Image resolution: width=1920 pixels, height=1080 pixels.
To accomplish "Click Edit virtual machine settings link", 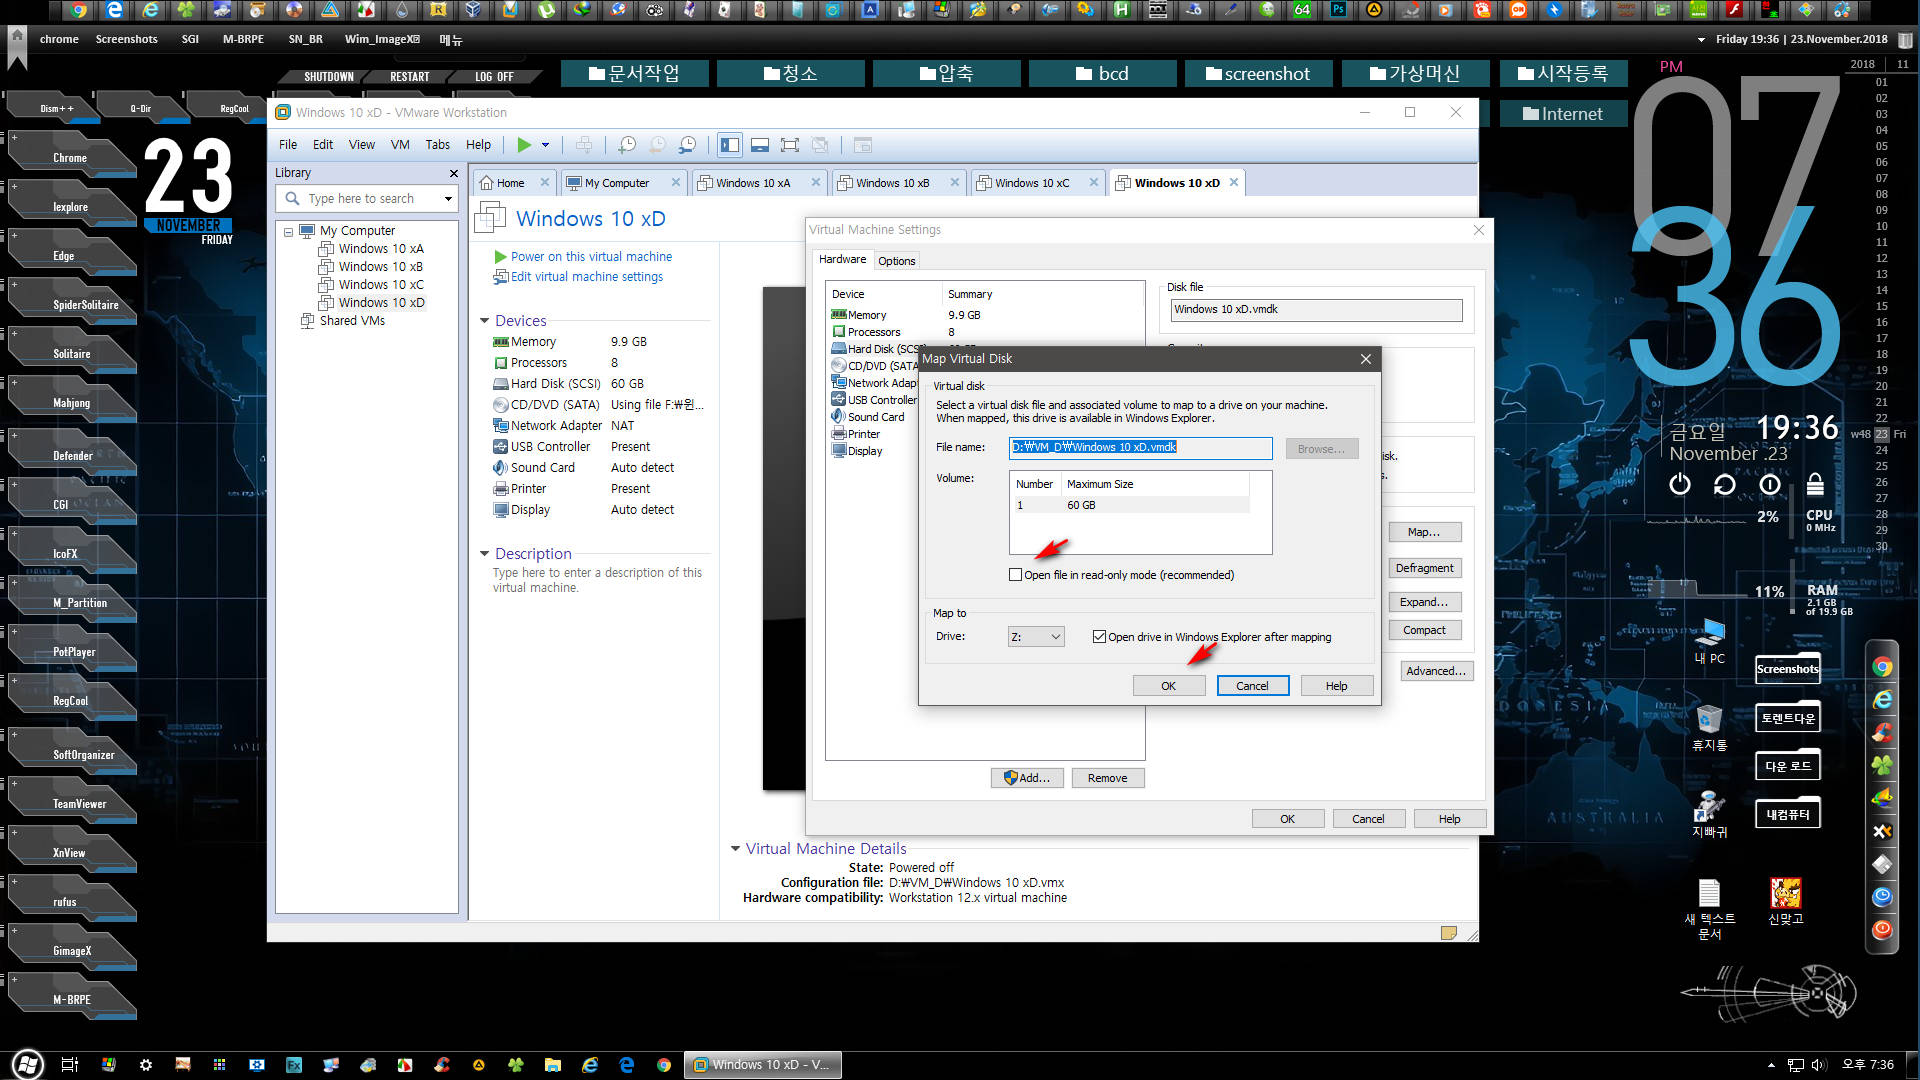I will click(x=587, y=277).
